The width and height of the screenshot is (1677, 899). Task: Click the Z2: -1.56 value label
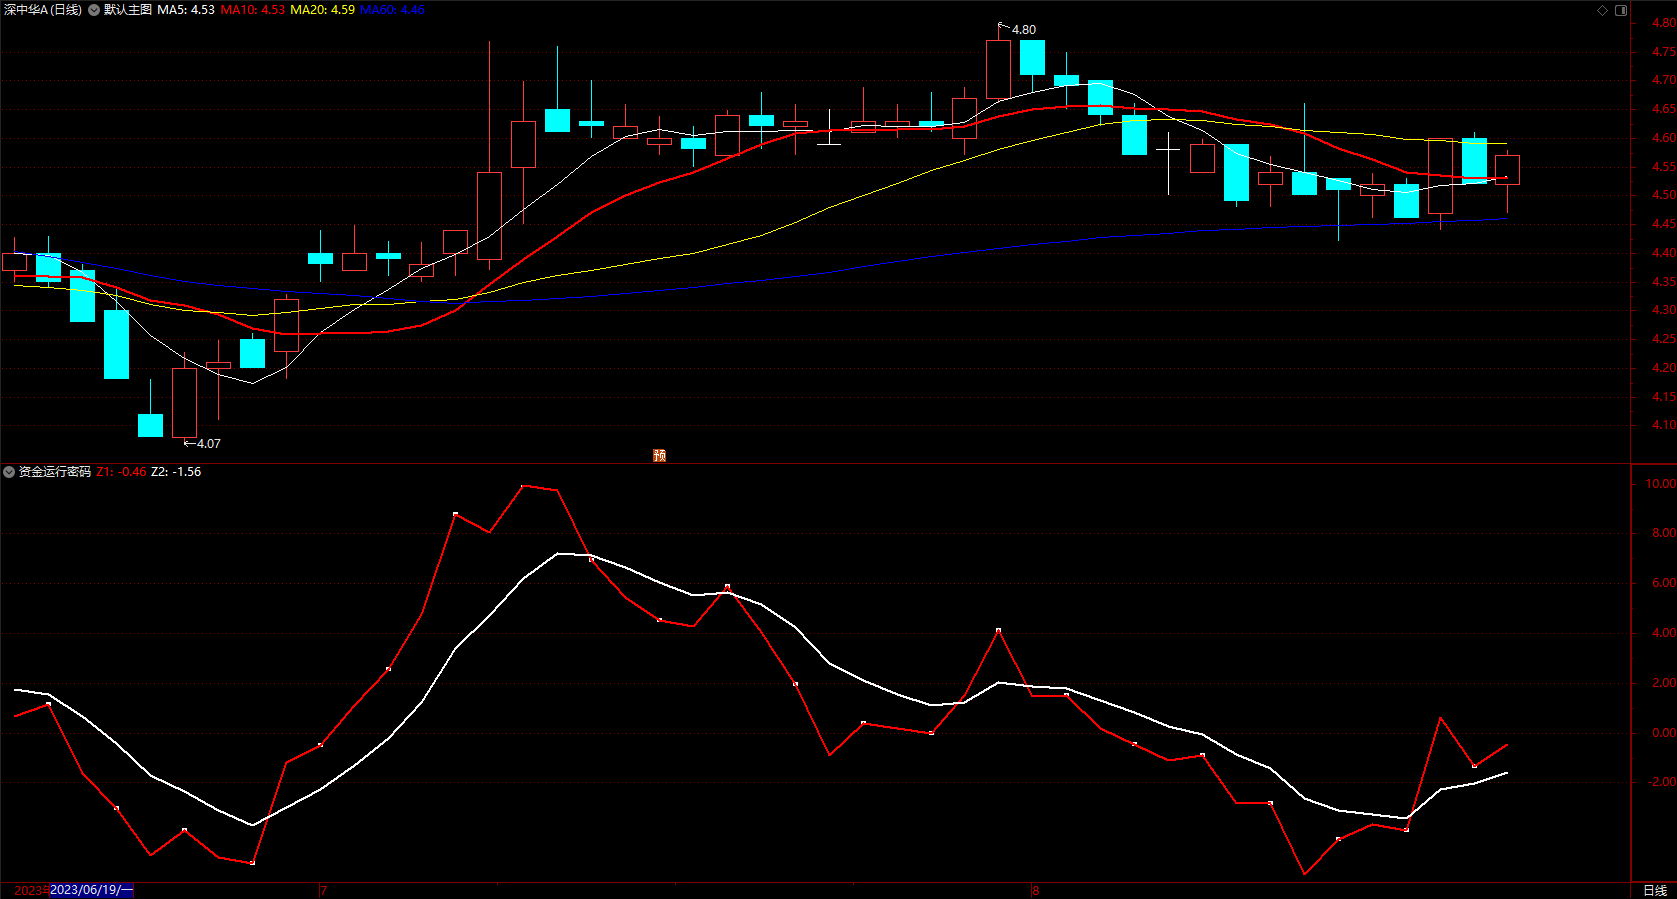click(x=176, y=472)
